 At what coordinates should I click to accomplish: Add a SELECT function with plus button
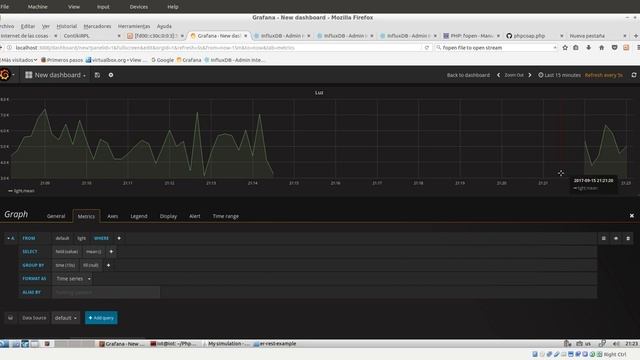(x=111, y=252)
